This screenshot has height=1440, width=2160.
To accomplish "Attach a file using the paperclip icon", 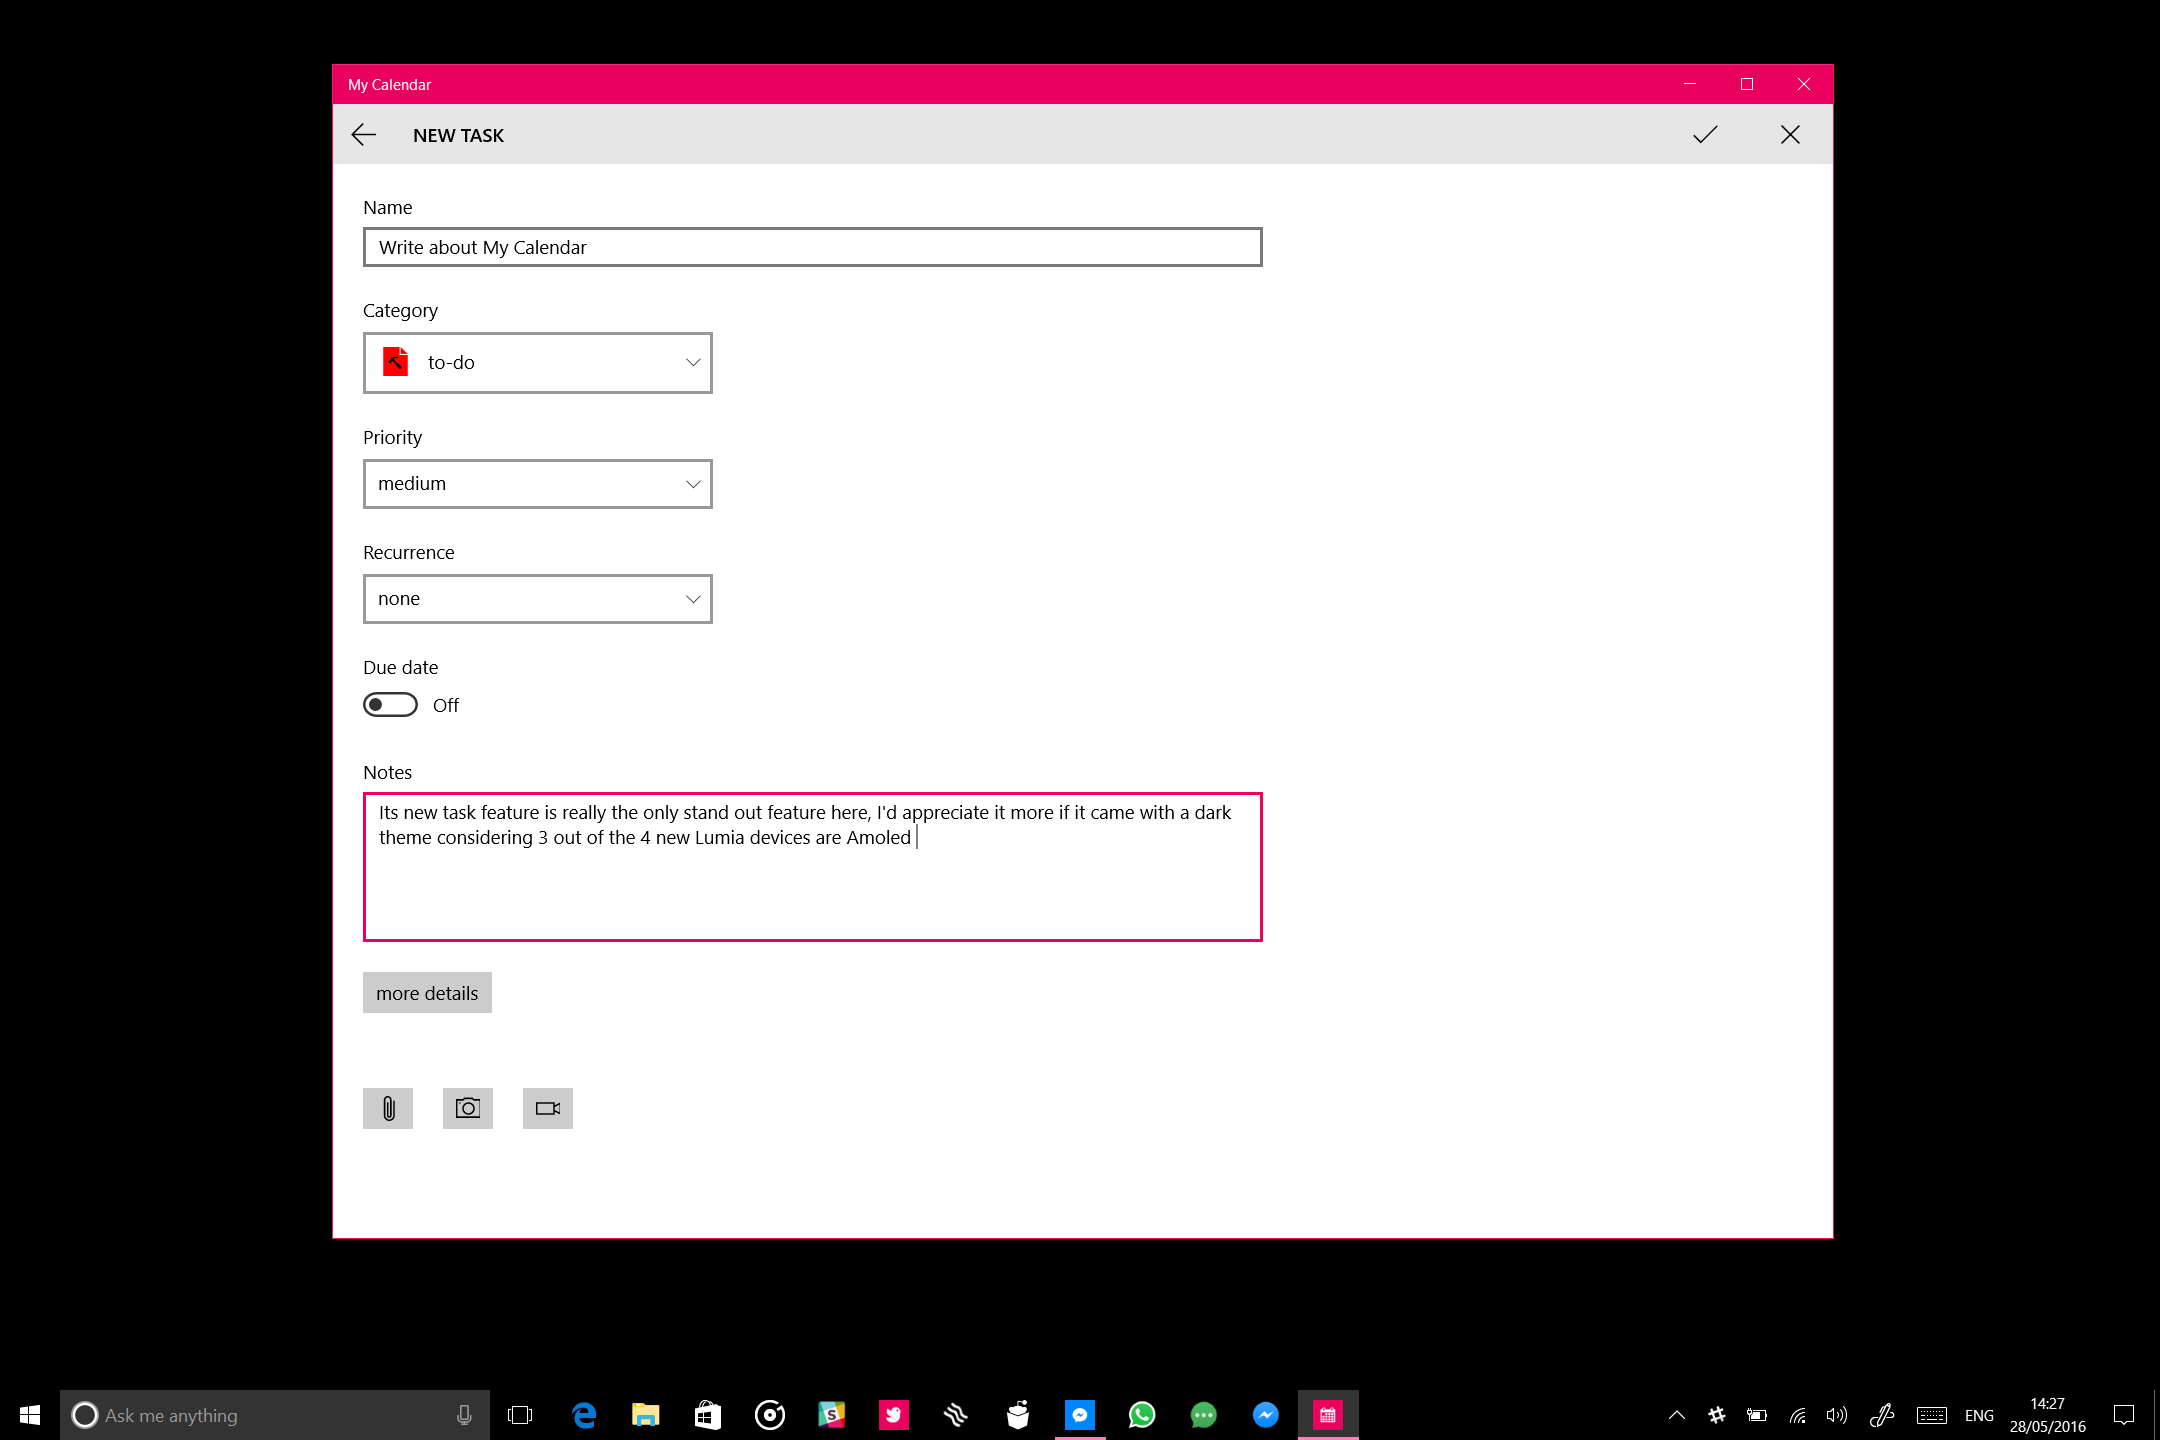I will [388, 1108].
